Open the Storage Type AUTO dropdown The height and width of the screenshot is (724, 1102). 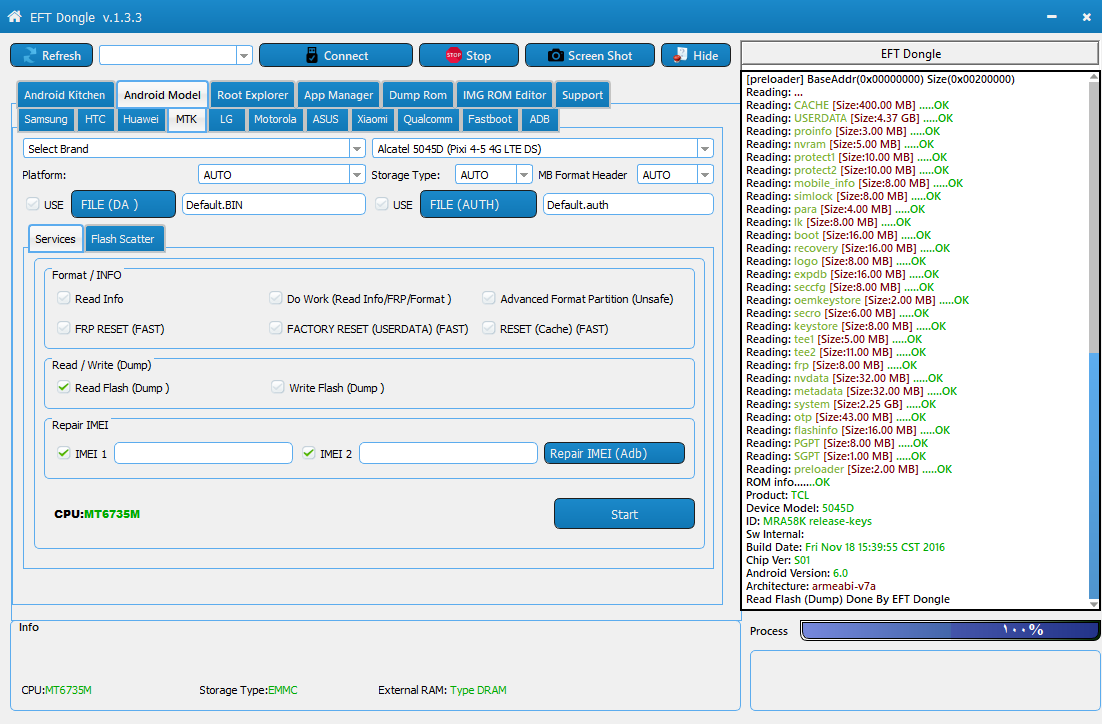click(524, 174)
